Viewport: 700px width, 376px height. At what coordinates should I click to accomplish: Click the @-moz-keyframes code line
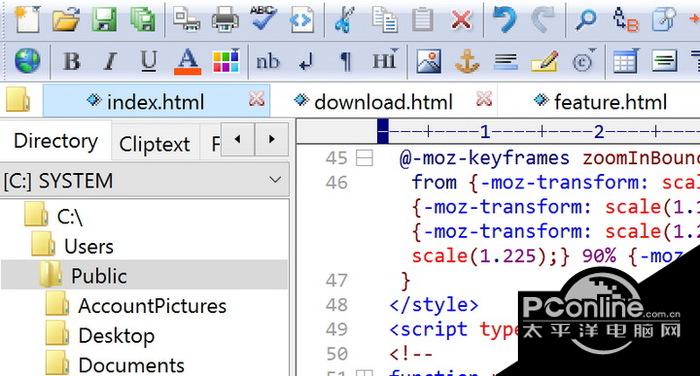(x=549, y=158)
